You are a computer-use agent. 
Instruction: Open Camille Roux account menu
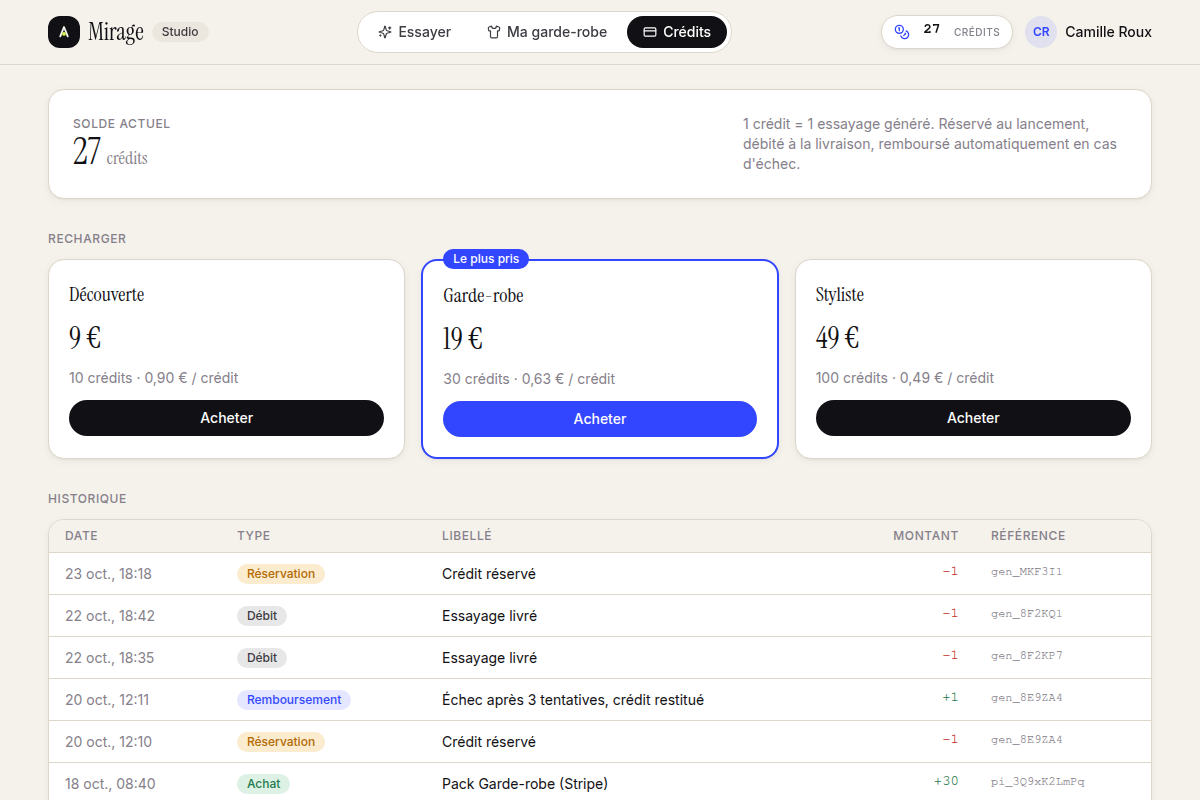click(x=1088, y=32)
